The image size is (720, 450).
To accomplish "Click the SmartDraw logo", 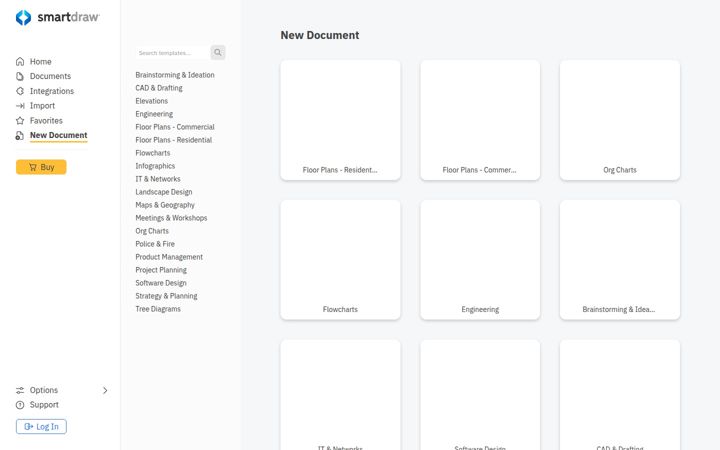I will click(x=57, y=17).
